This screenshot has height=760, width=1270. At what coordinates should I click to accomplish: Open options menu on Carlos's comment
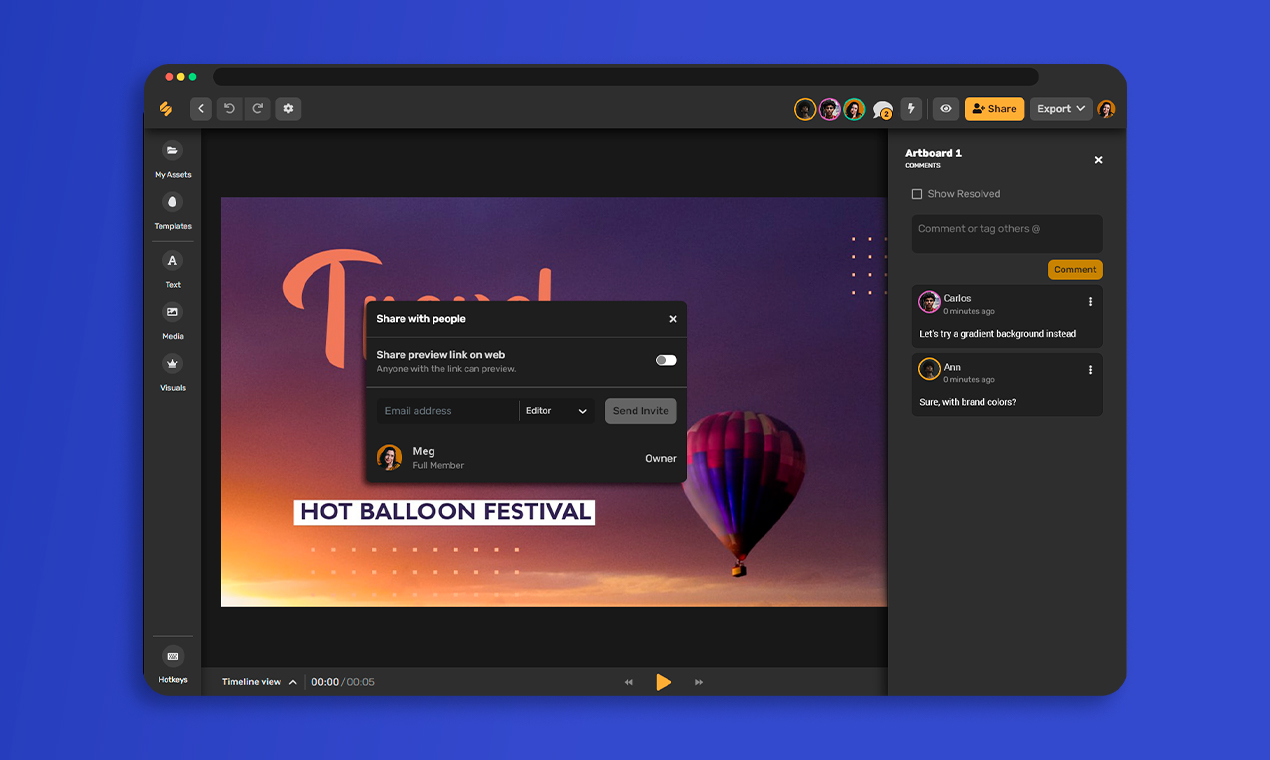click(x=1090, y=301)
